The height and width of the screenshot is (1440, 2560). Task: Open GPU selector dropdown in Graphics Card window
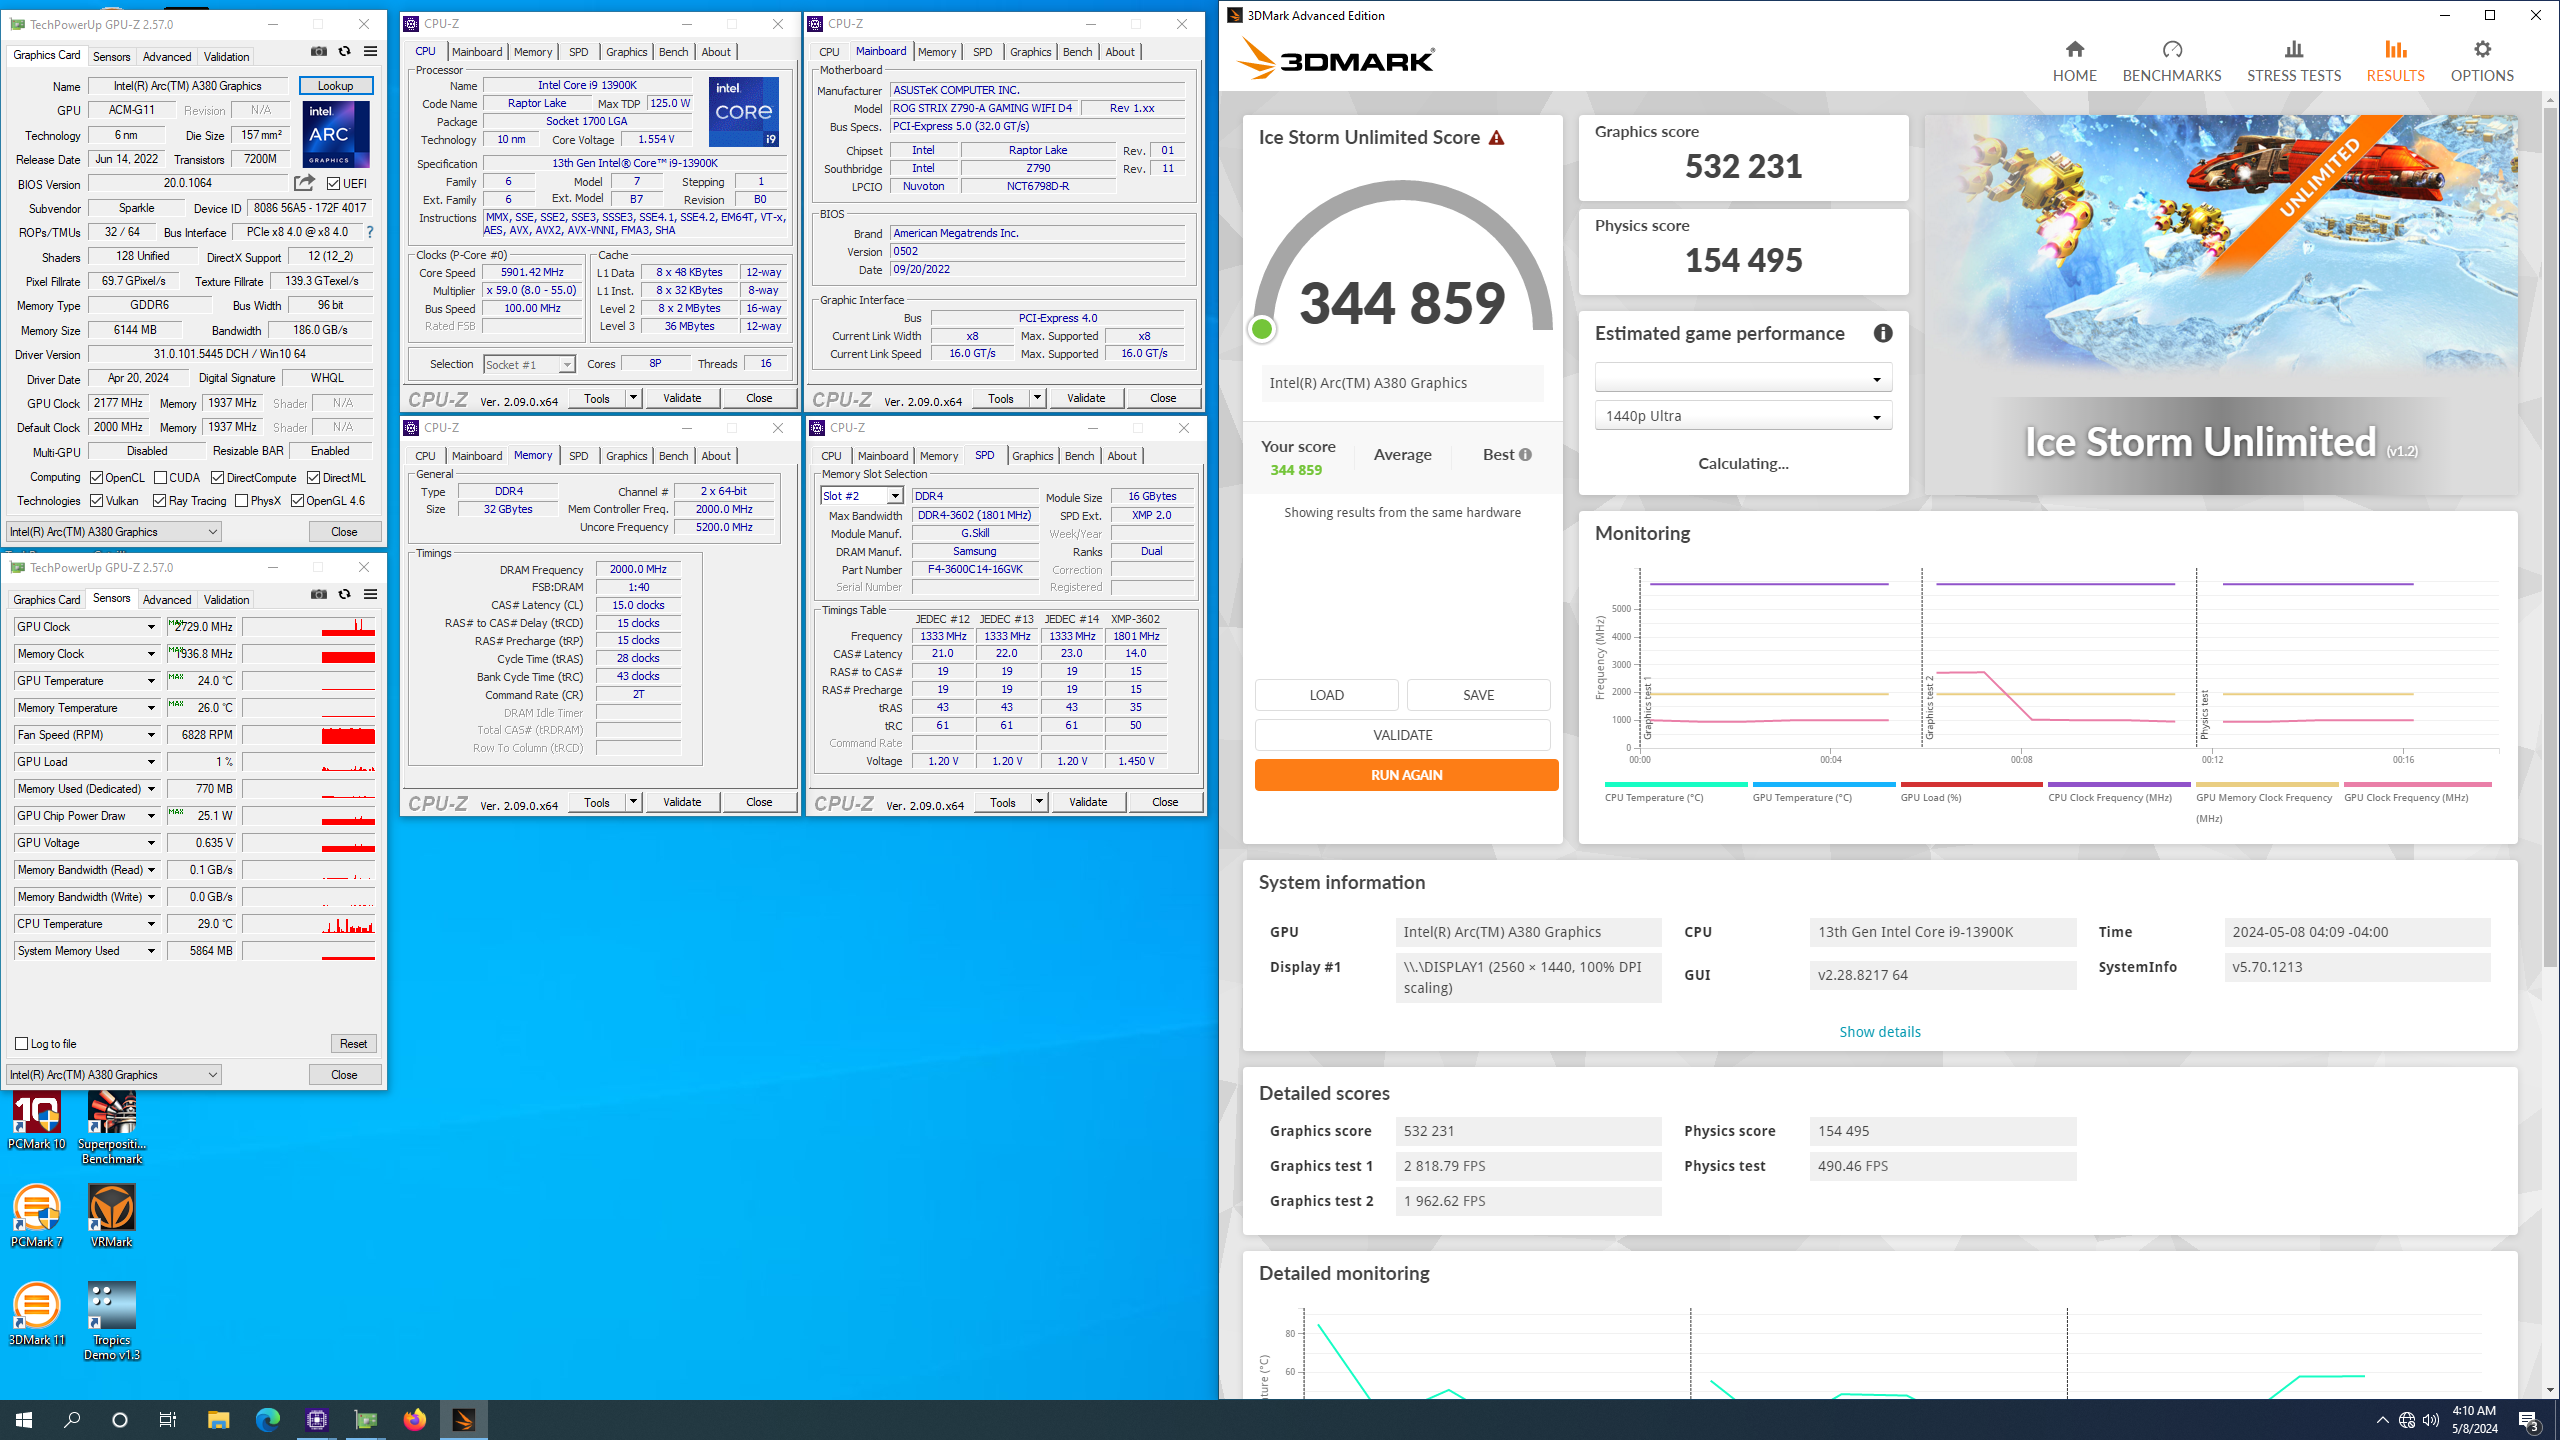[113, 532]
